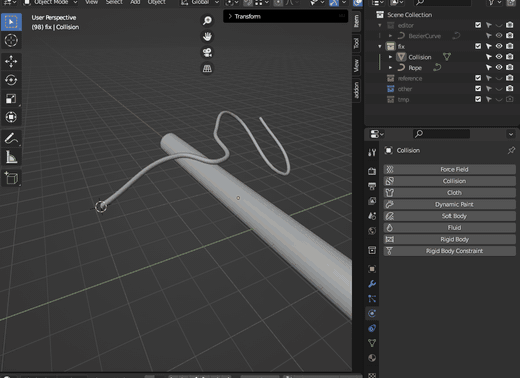
Task: Disable render camera for Rope object
Action: (x=510, y=67)
